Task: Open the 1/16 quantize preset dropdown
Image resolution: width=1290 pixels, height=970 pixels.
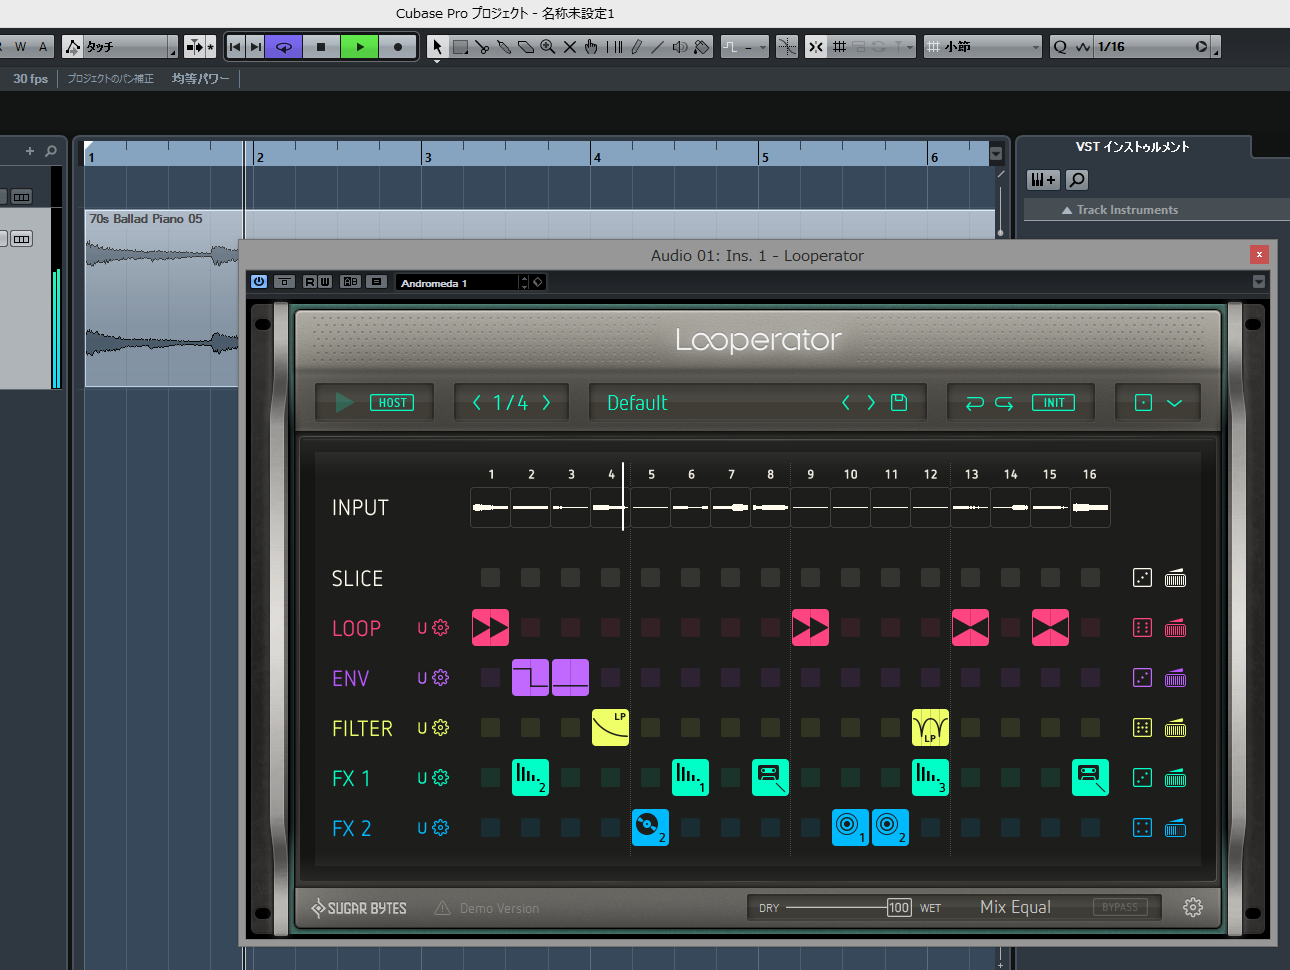Action: tap(1152, 47)
